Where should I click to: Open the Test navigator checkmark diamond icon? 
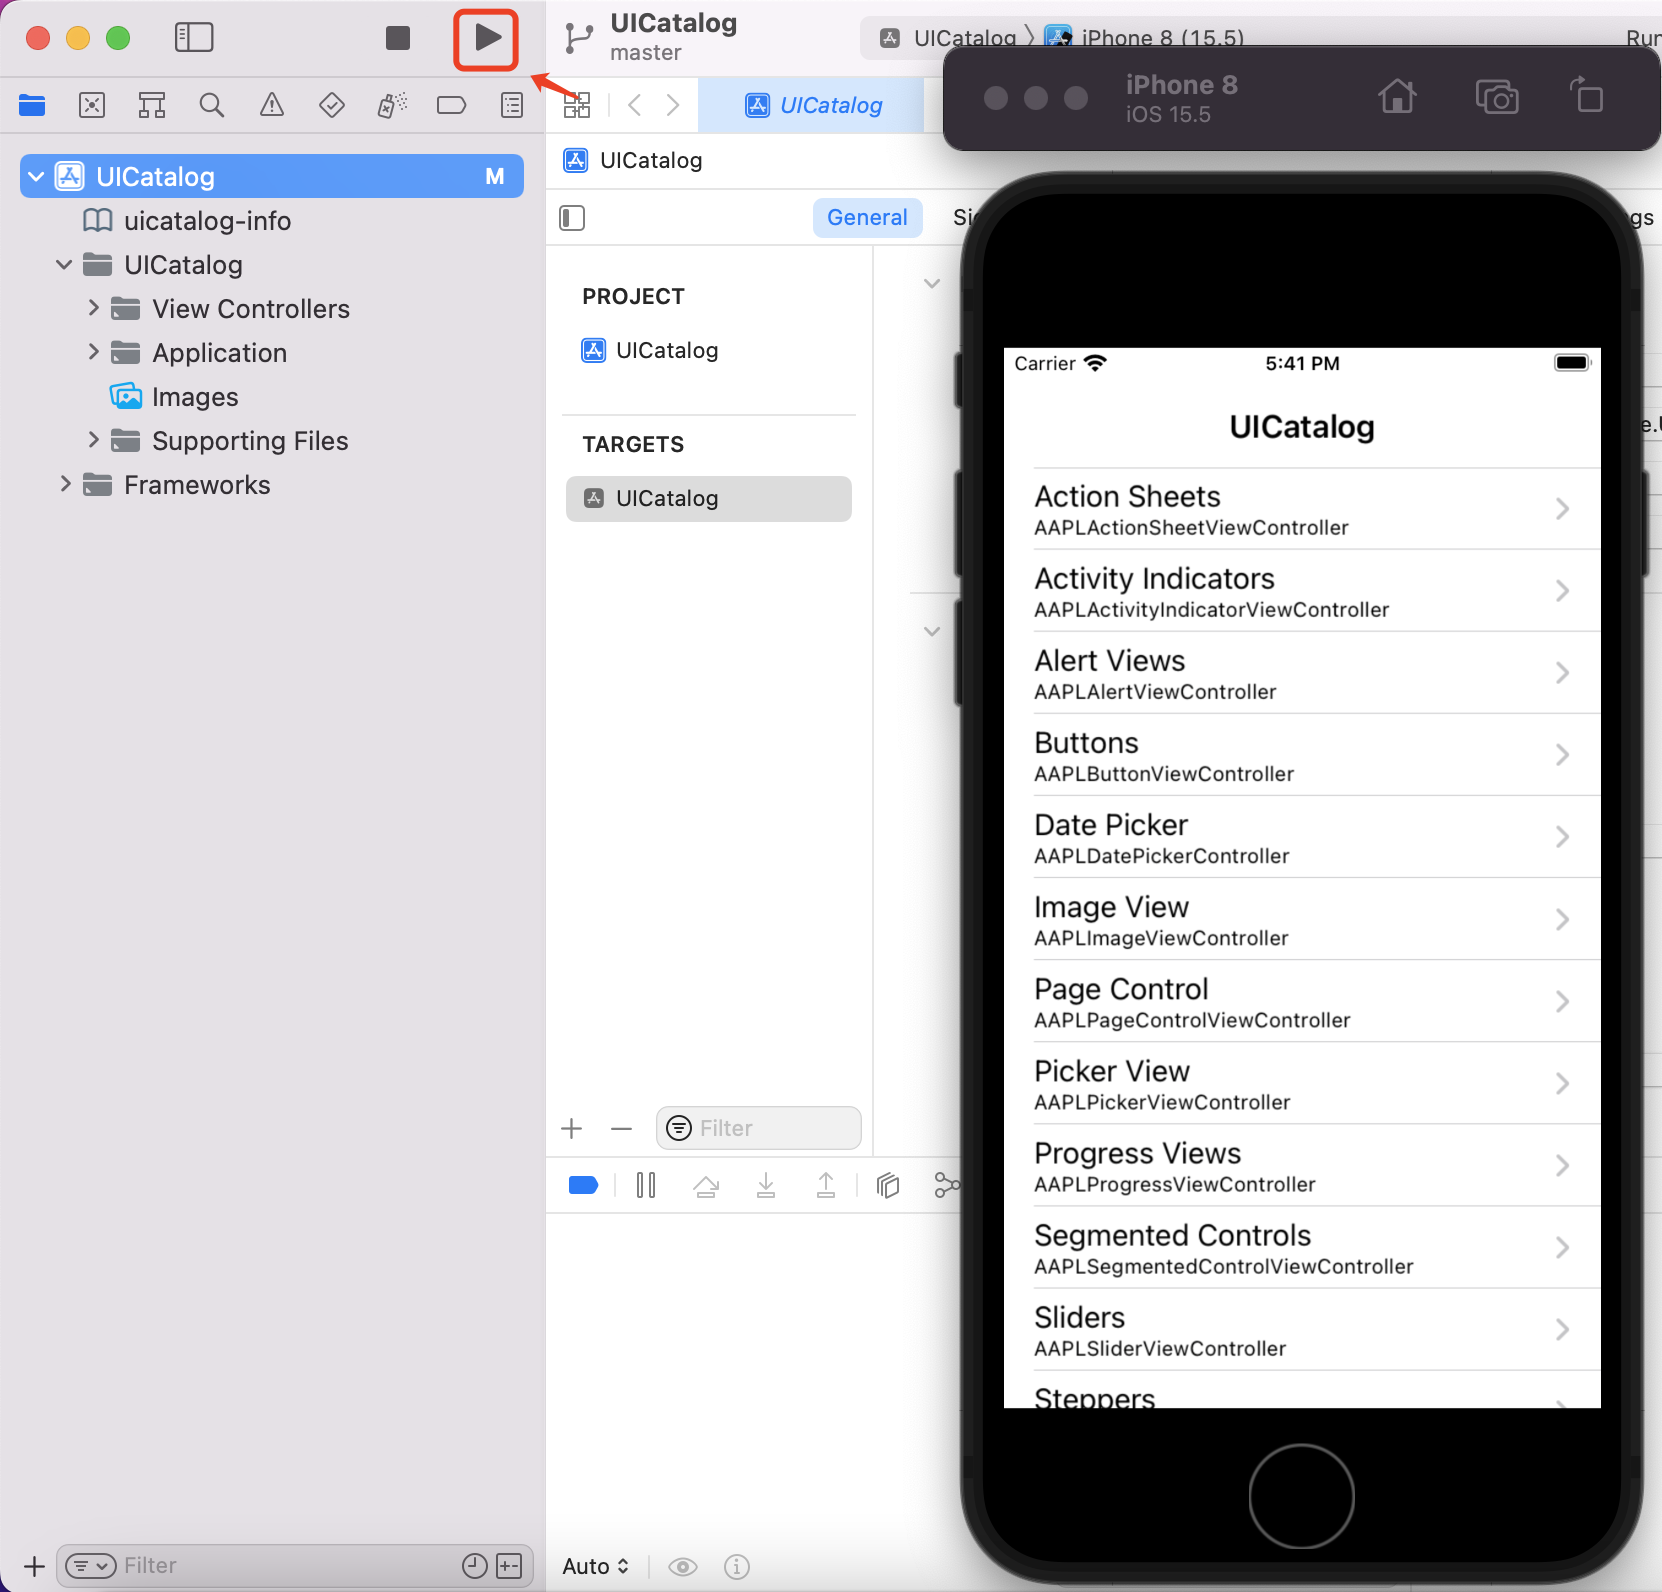tap(332, 104)
